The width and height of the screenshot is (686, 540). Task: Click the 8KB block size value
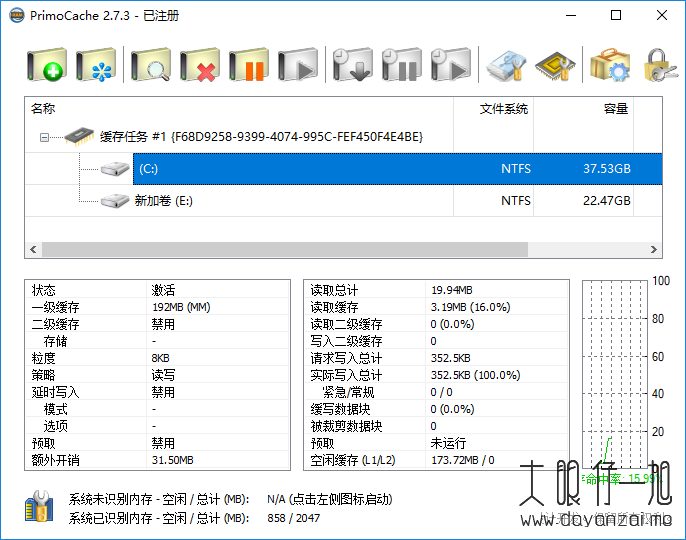pyautogui.click(x=161, y=358)
